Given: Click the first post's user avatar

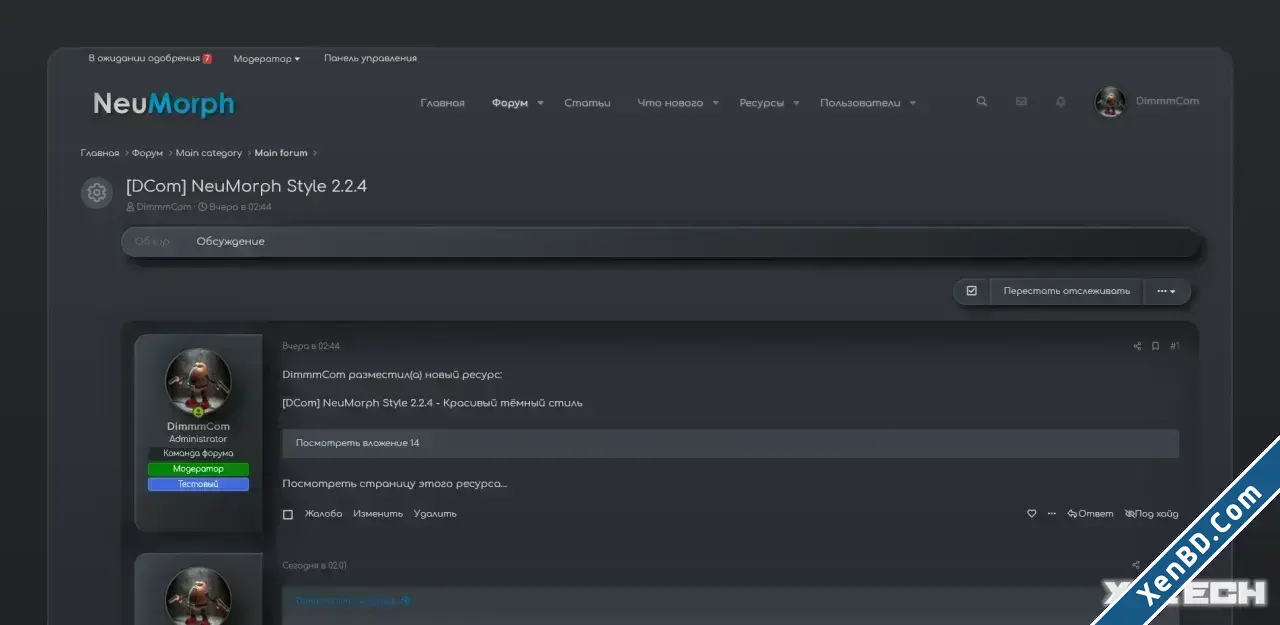Looking at the screenshot, I should 198,382.
